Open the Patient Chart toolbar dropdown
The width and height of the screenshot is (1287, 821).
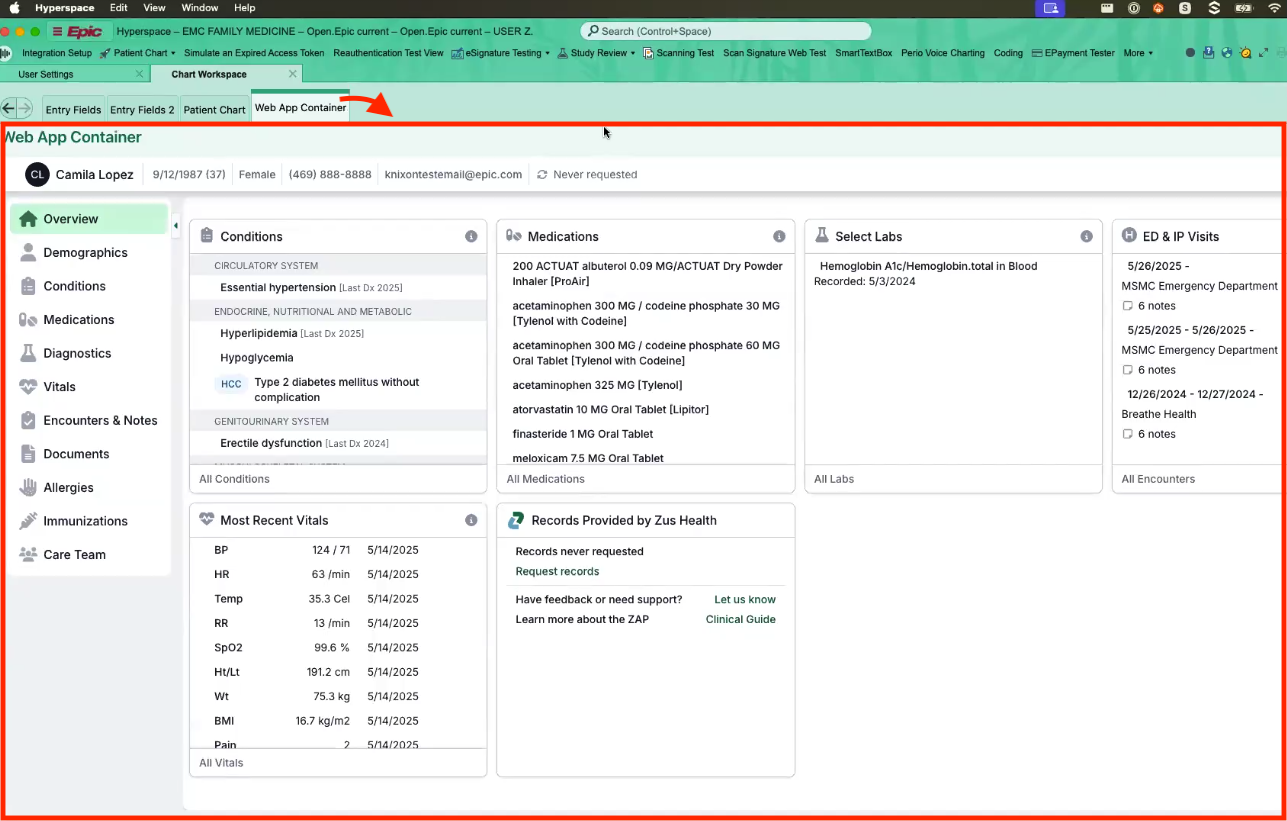tap(138, 53)
